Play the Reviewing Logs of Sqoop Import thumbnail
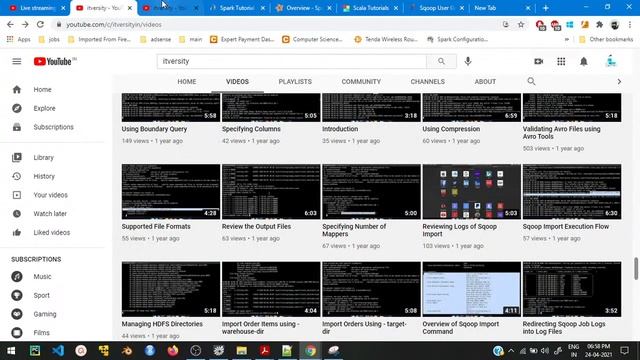The image size is (640, 360). coord(471,191)
